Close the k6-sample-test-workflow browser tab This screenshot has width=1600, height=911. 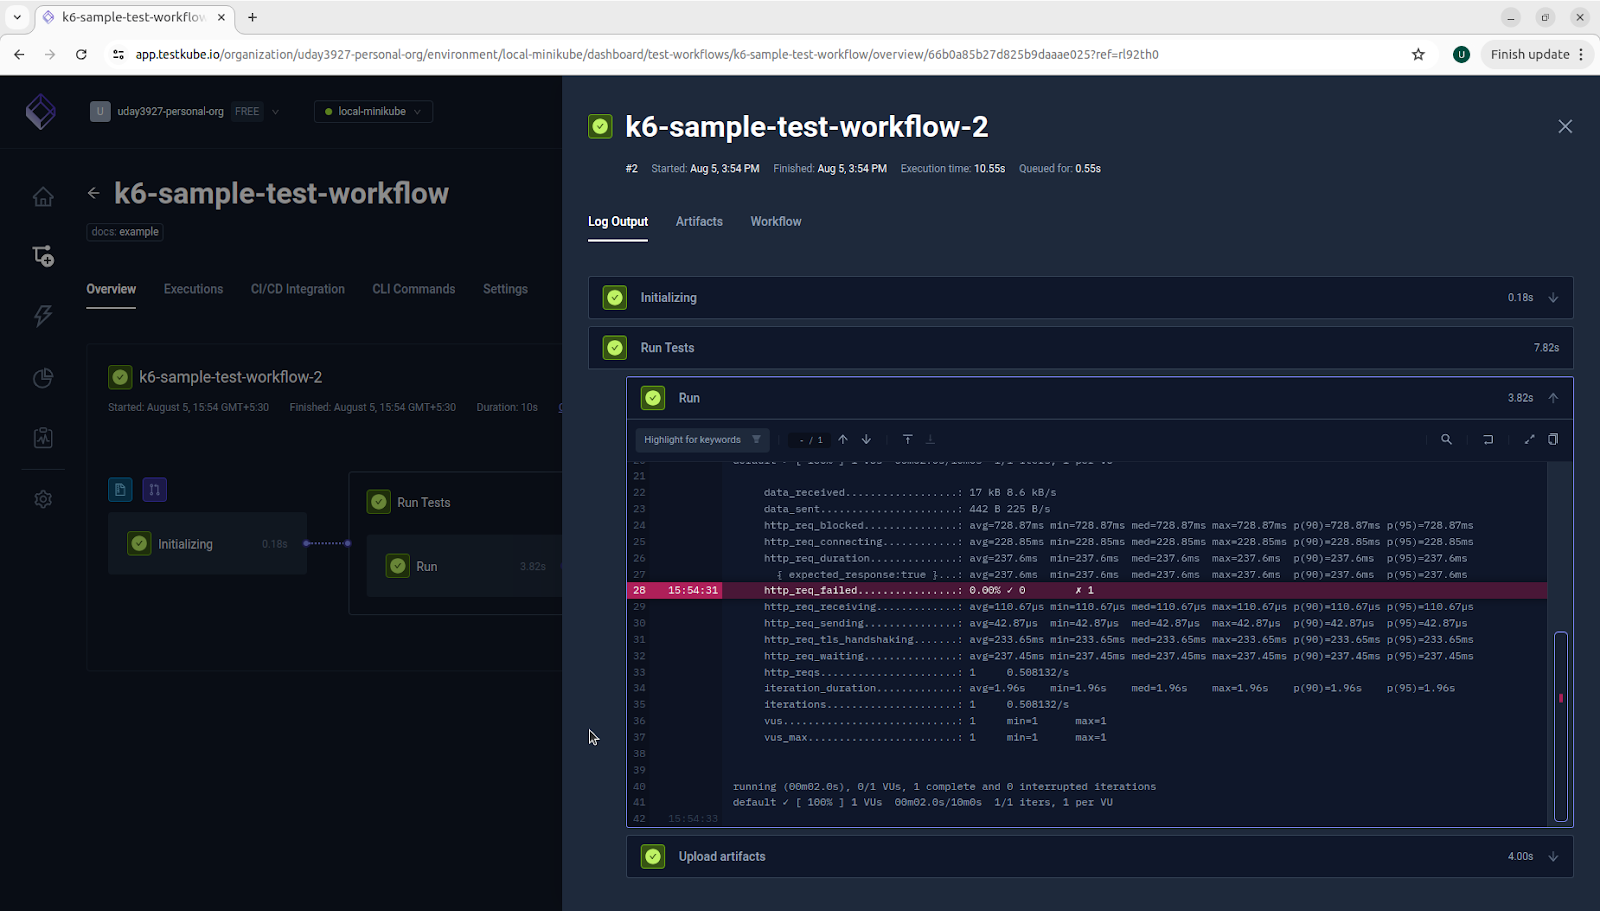point(222,17)
